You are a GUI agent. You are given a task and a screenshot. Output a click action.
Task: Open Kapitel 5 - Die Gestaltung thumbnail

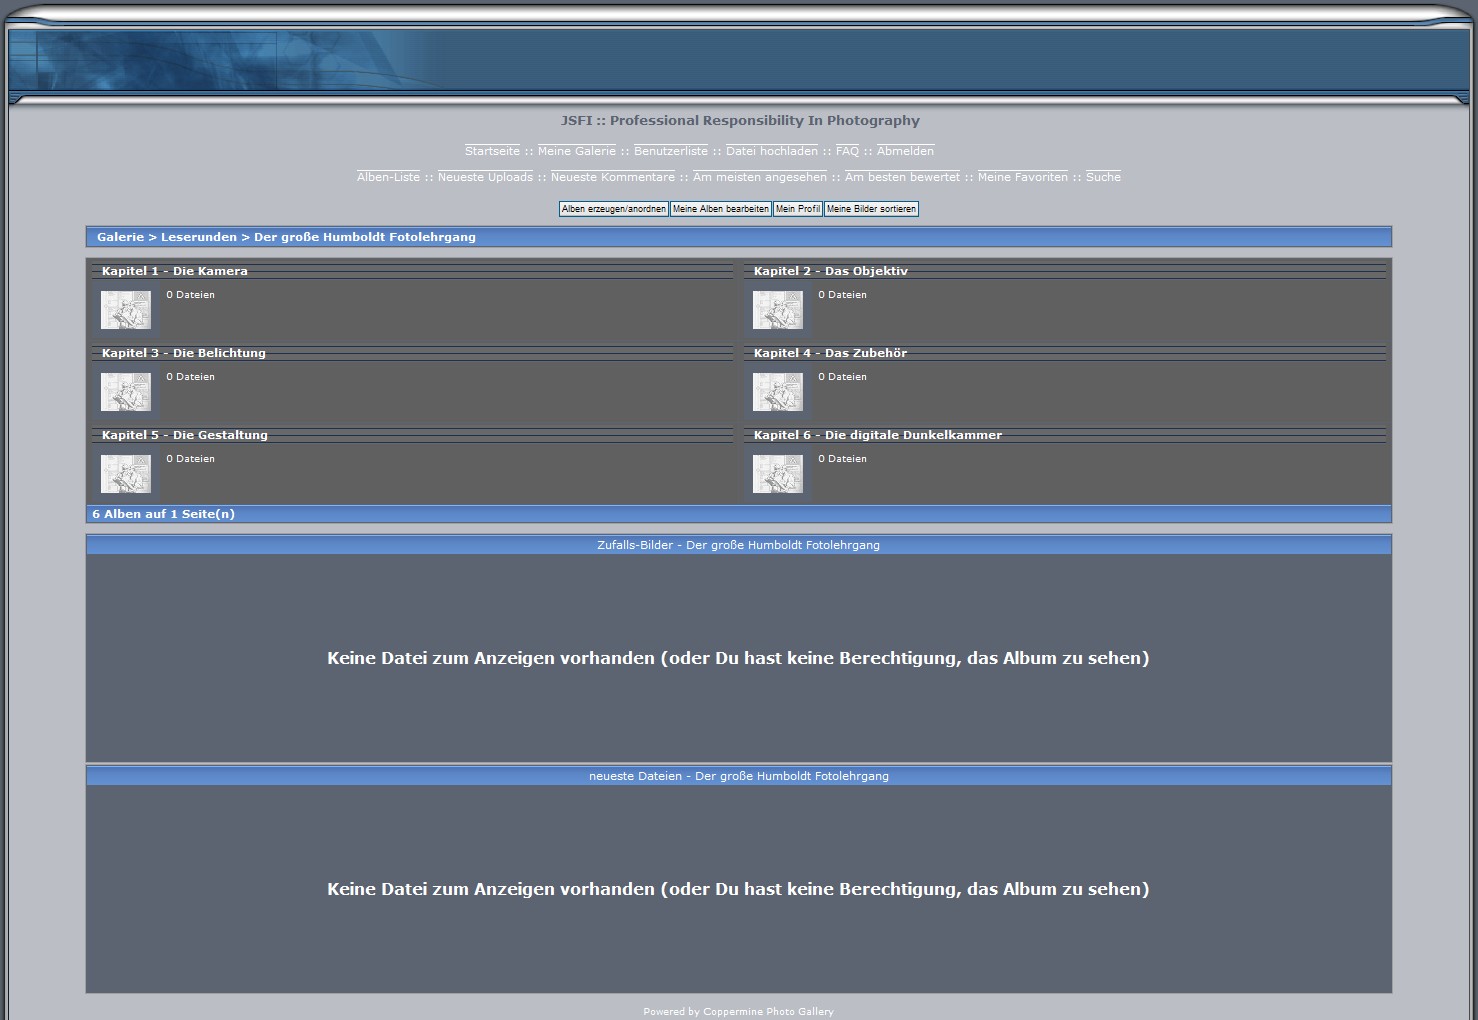pos(126,474)
